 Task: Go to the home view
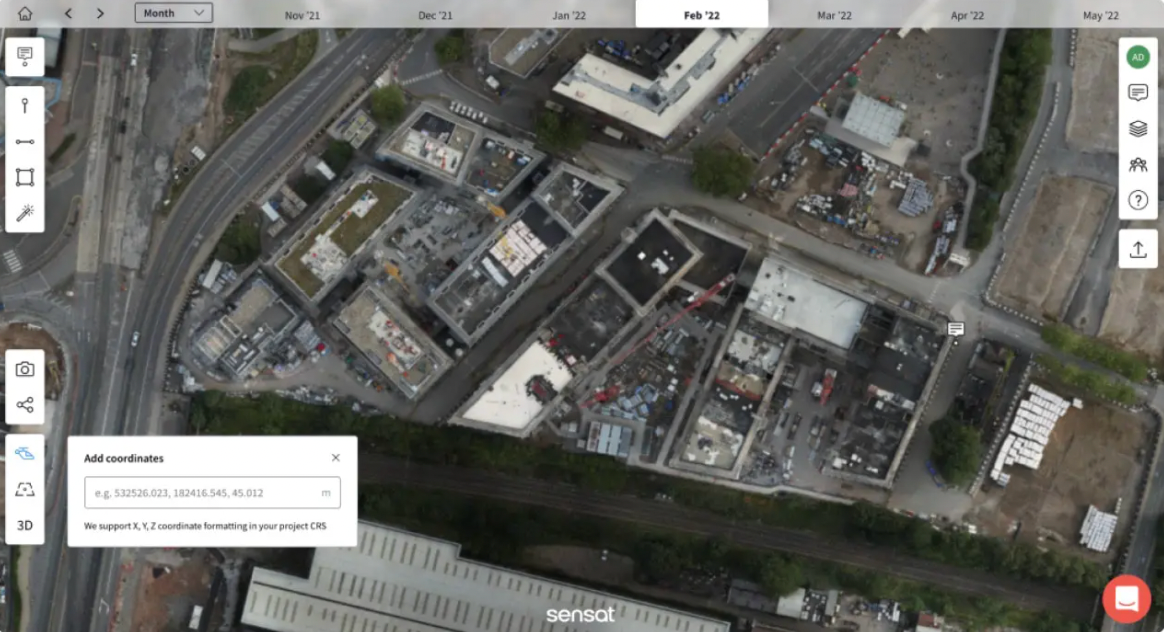tap(24, 13)
